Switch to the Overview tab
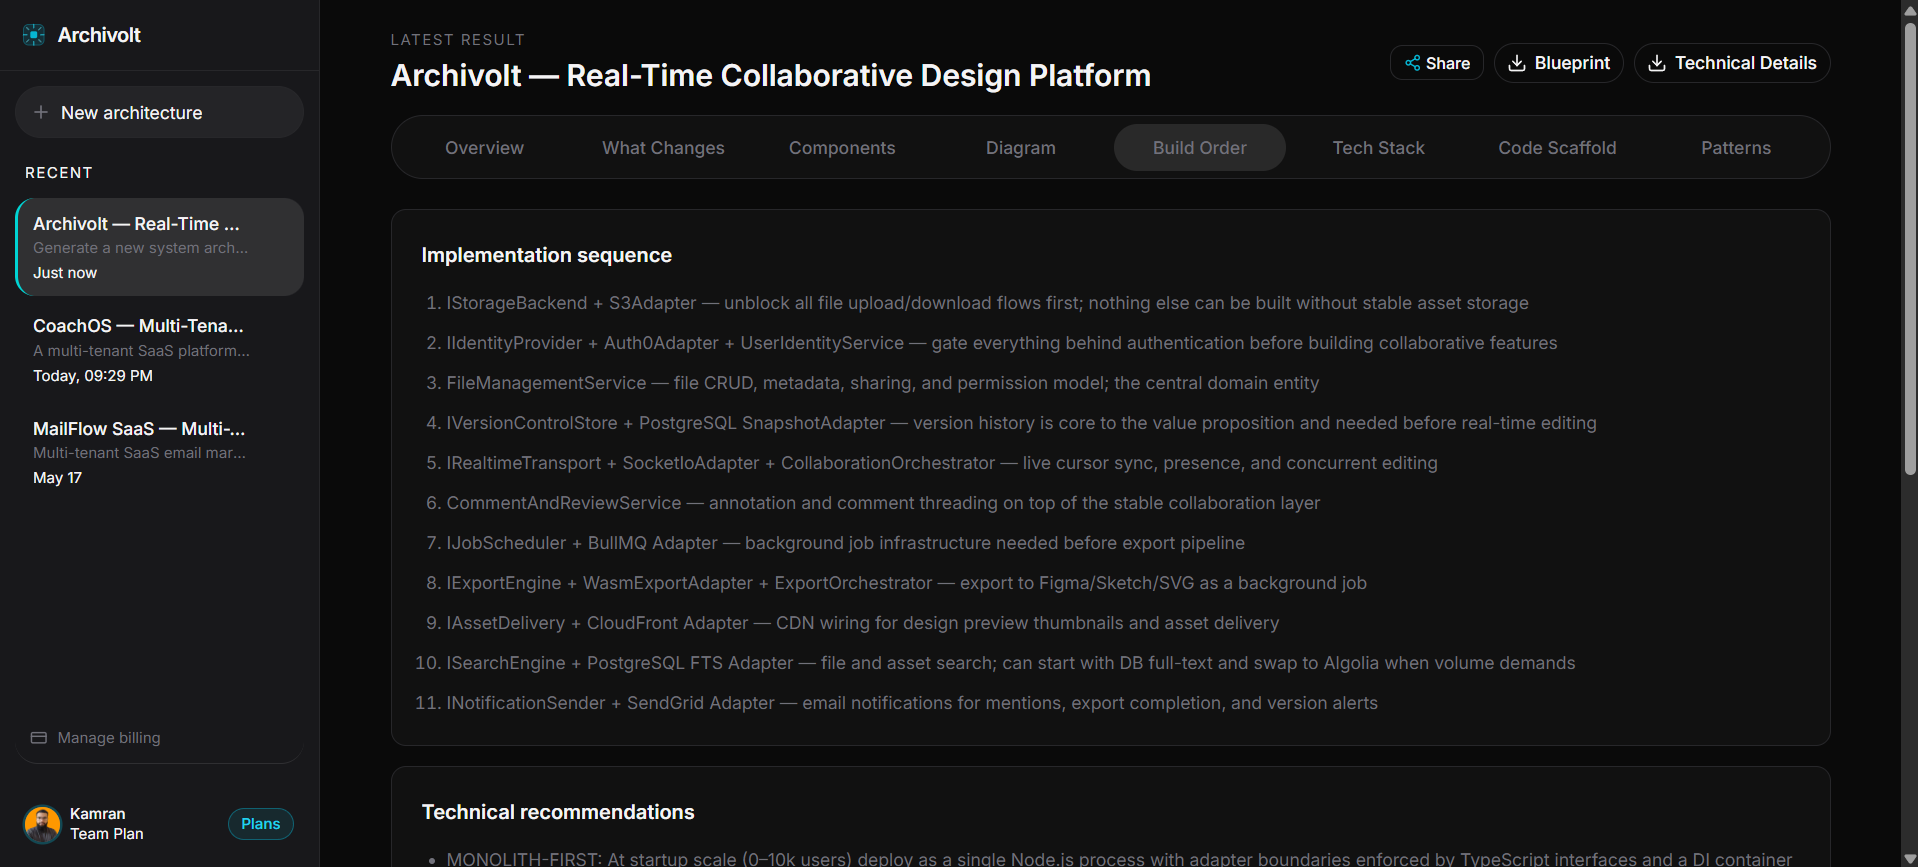Viewport: 1918px width, 867px height. [x=484, y=148]
